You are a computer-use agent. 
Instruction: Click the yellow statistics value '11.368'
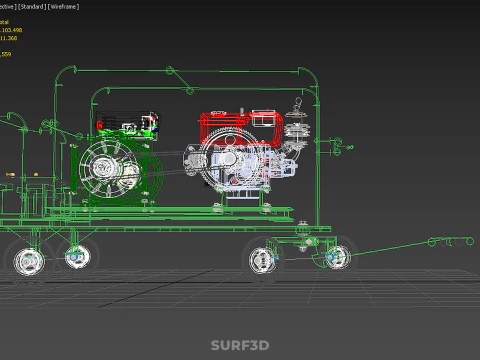tap(9, 38)
